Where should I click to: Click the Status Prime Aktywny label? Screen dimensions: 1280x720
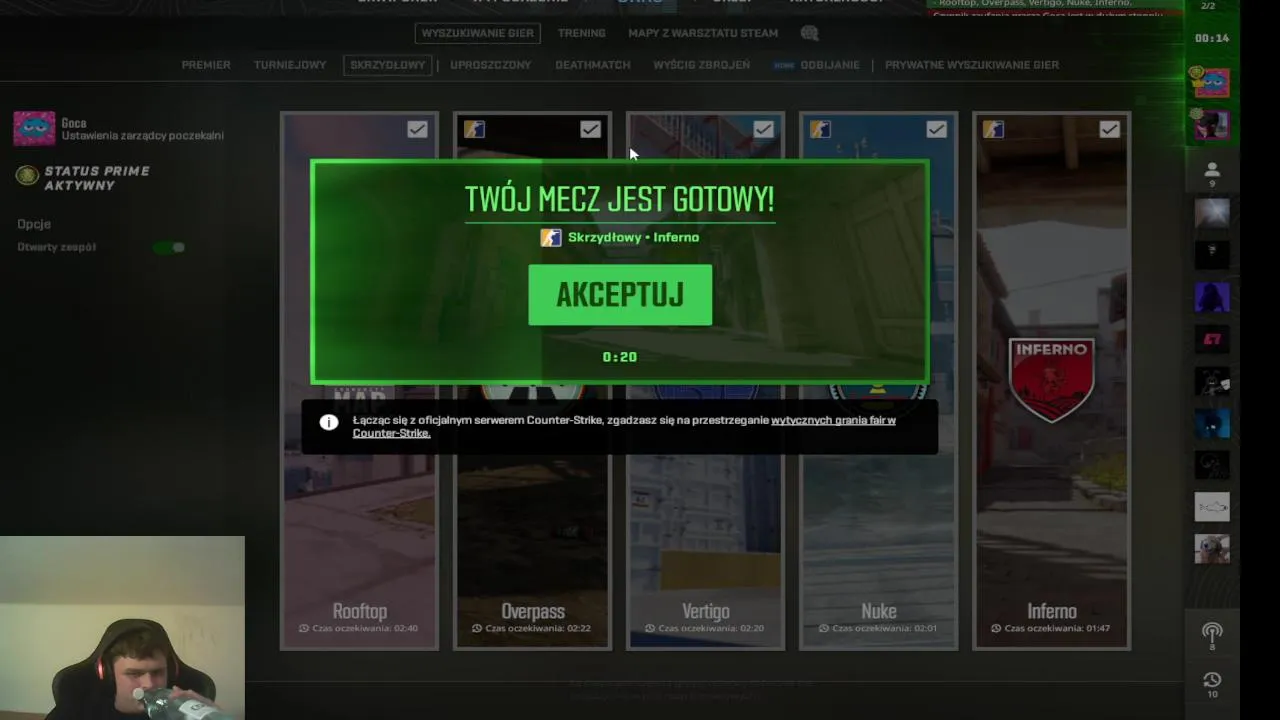coord(97,178)
